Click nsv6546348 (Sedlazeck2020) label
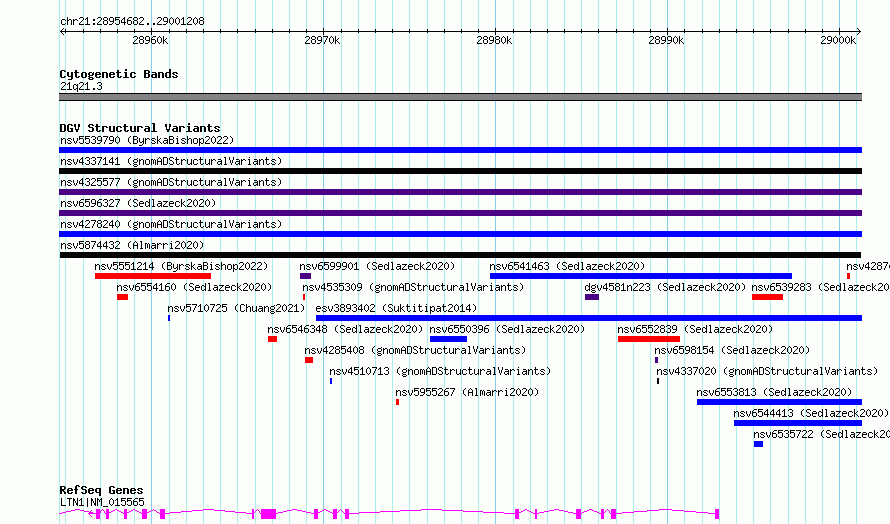The height and width of the screenshot is (524, 890). 345,329
